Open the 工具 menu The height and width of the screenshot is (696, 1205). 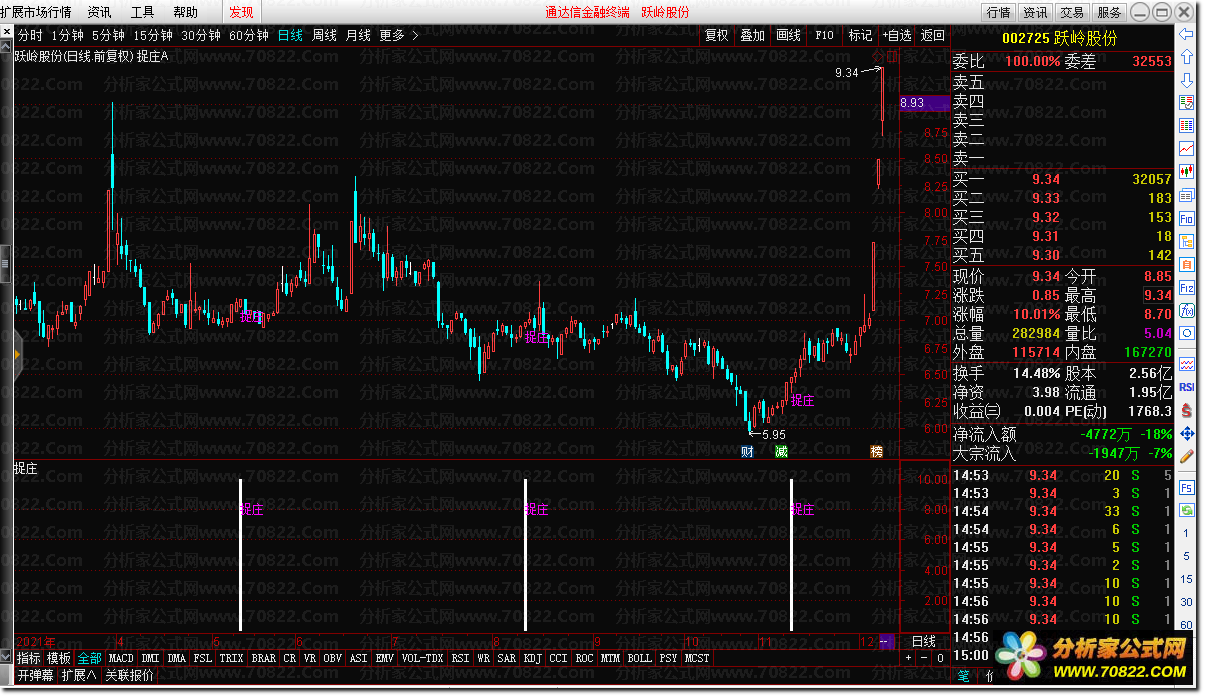142,12
